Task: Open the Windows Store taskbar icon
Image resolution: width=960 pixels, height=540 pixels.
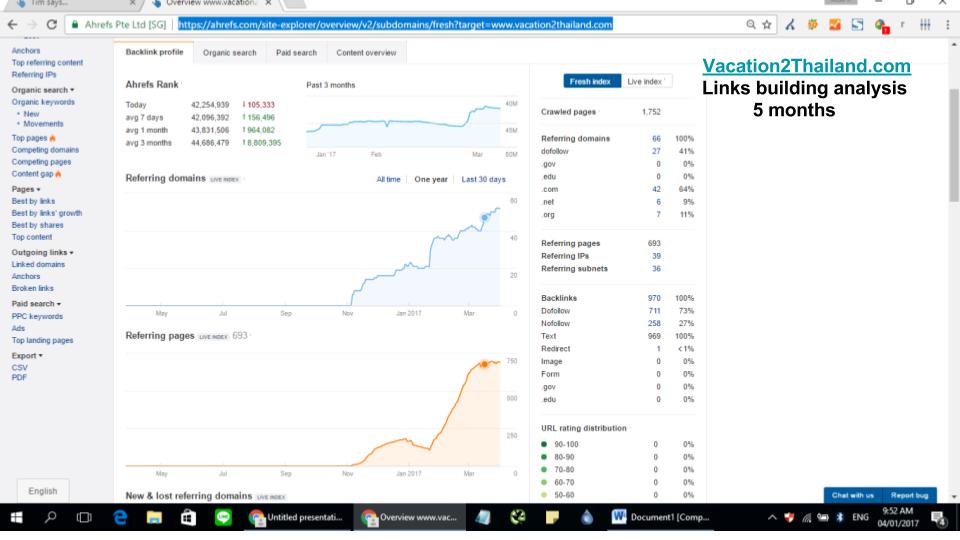Action: [x=188, y=517]
